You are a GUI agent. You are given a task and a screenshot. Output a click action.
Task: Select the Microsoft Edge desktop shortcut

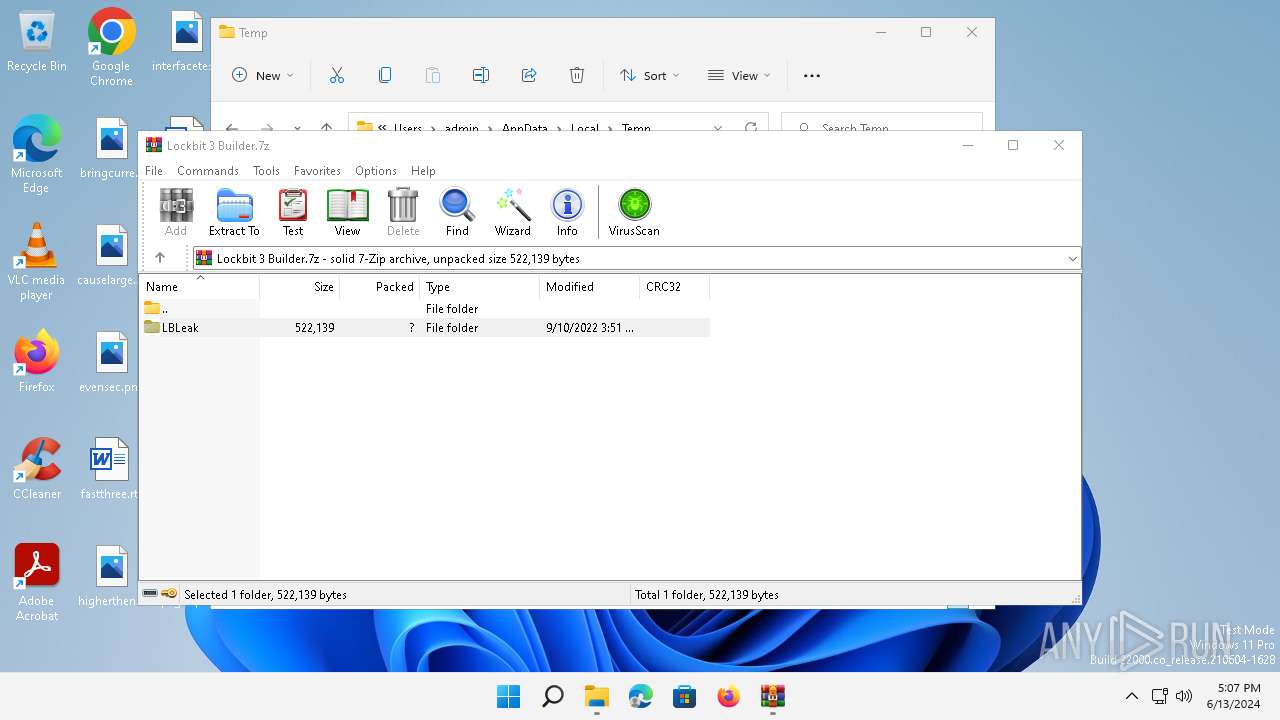[37, 154]
